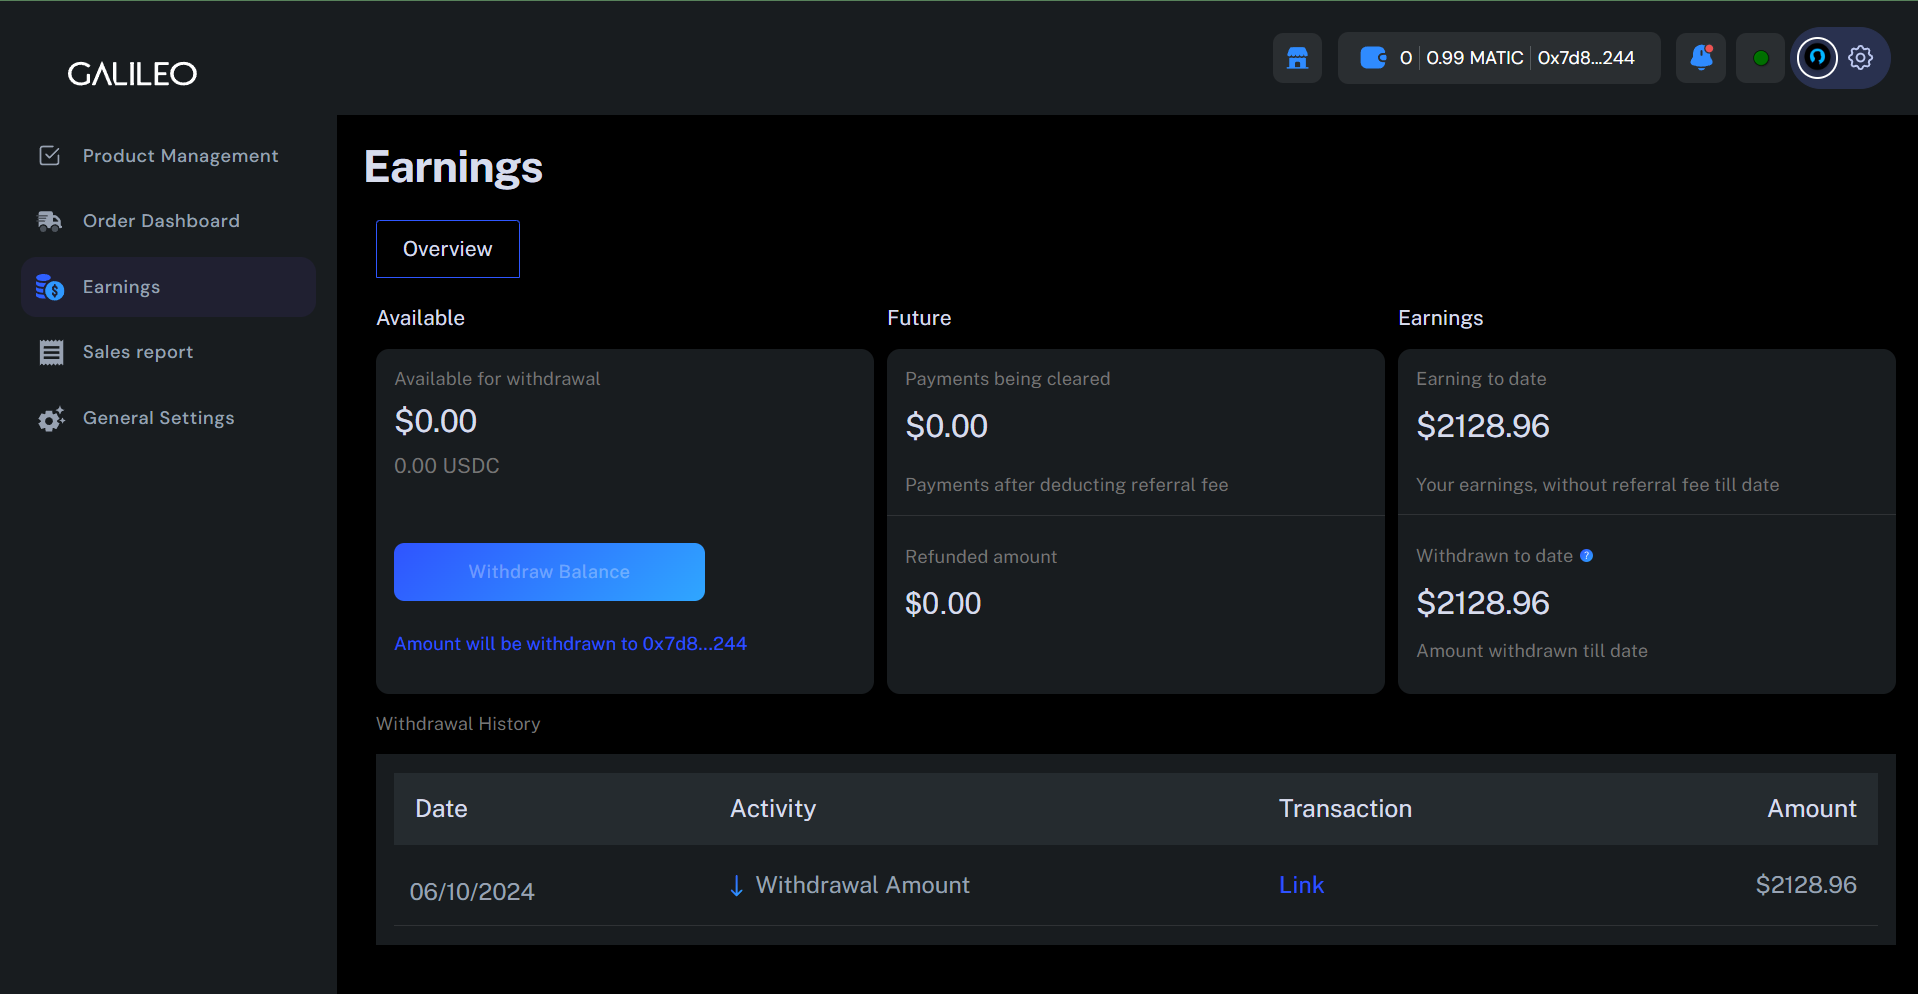Click the Galileo logo
Viewport: 1918px width, 994px height.
click(132, 74)
